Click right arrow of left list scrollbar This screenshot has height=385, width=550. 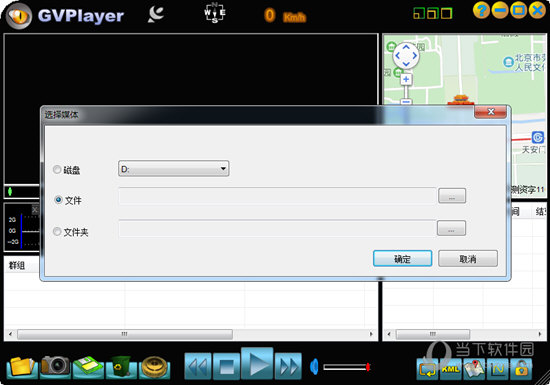tap(371, 334)
